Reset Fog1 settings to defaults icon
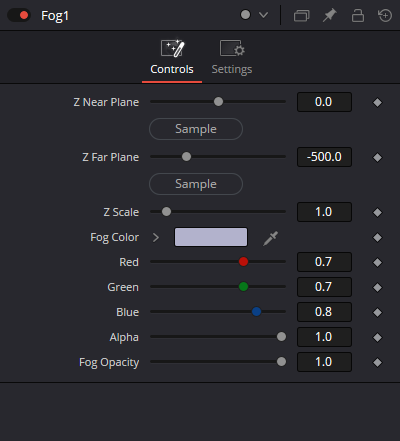The width and height of the screenshot is (400, 441). tap(385, 15)
